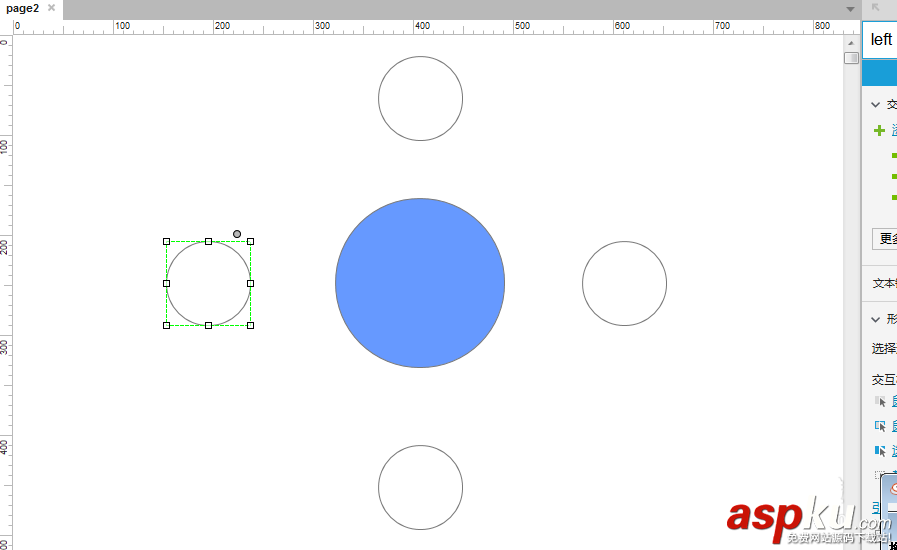This screenshot has height=550, width=897.
Task: Click the selected interaction style icon
Action: 880,451
